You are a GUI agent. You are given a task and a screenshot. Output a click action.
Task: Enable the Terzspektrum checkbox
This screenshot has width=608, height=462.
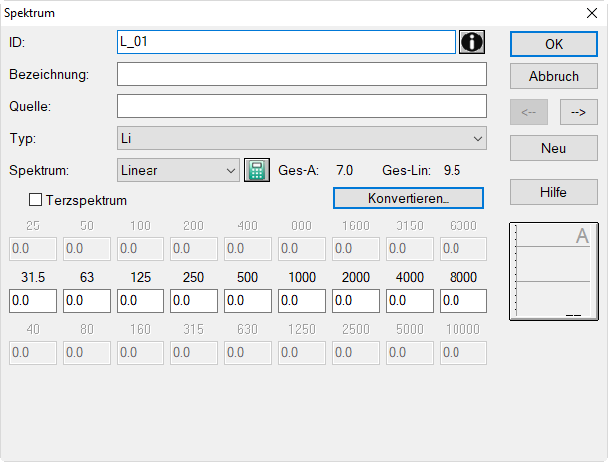point(35,200)
